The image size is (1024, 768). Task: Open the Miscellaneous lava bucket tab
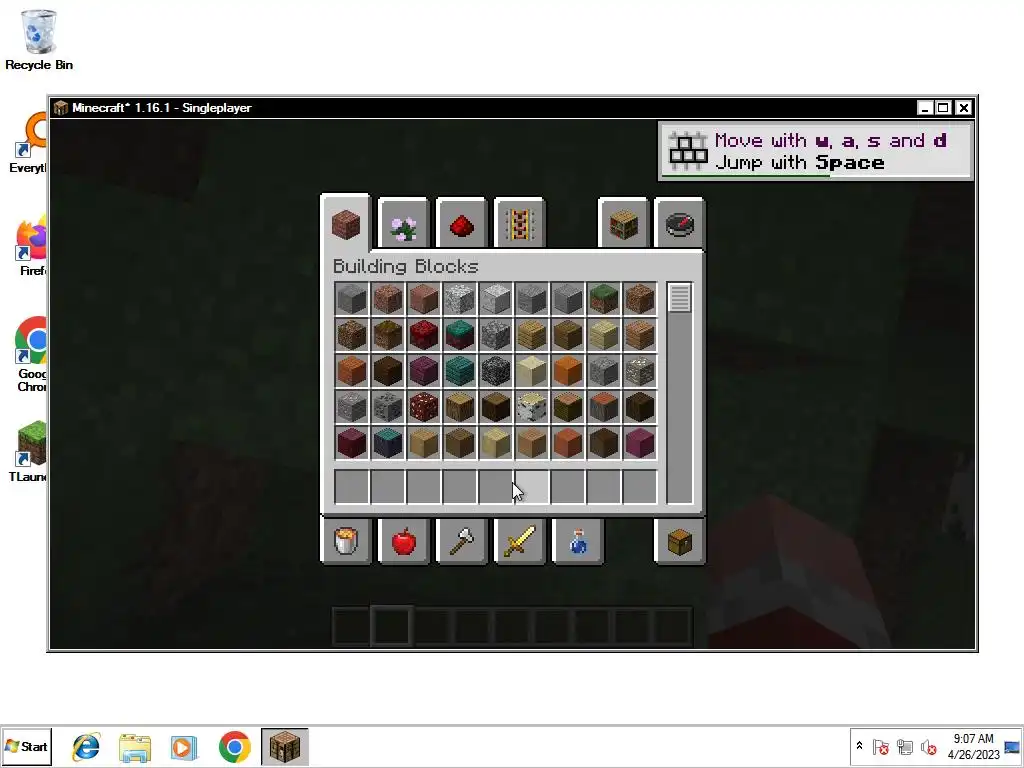click(x=346, y=541)
